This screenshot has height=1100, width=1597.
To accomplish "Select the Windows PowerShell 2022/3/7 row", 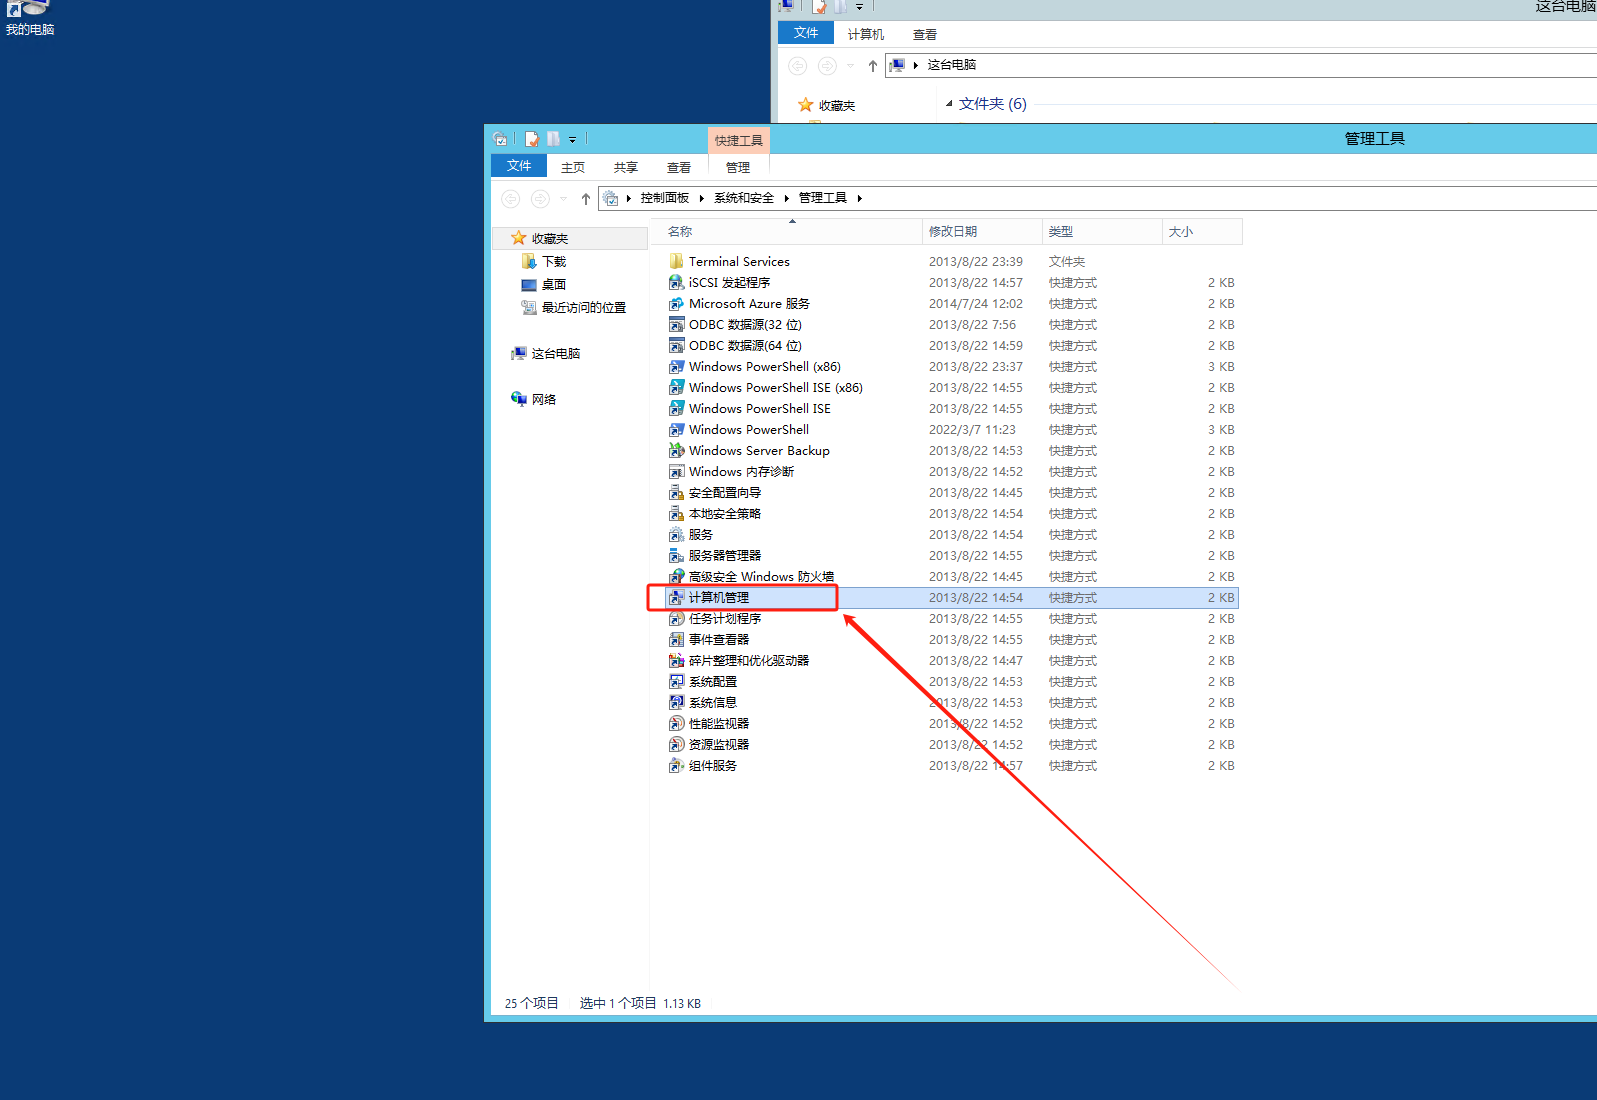I will [x=952, y=429].
